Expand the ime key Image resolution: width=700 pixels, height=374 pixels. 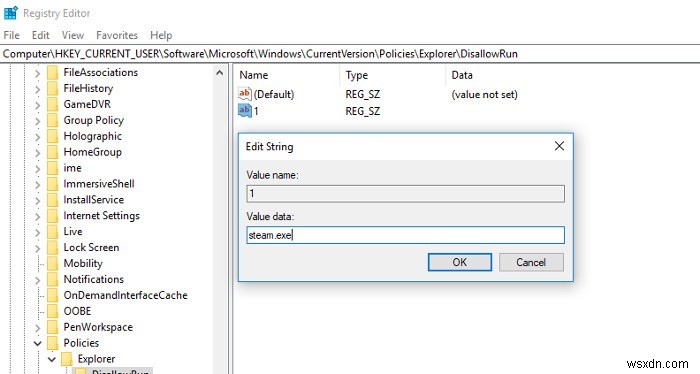pos(38,168)
